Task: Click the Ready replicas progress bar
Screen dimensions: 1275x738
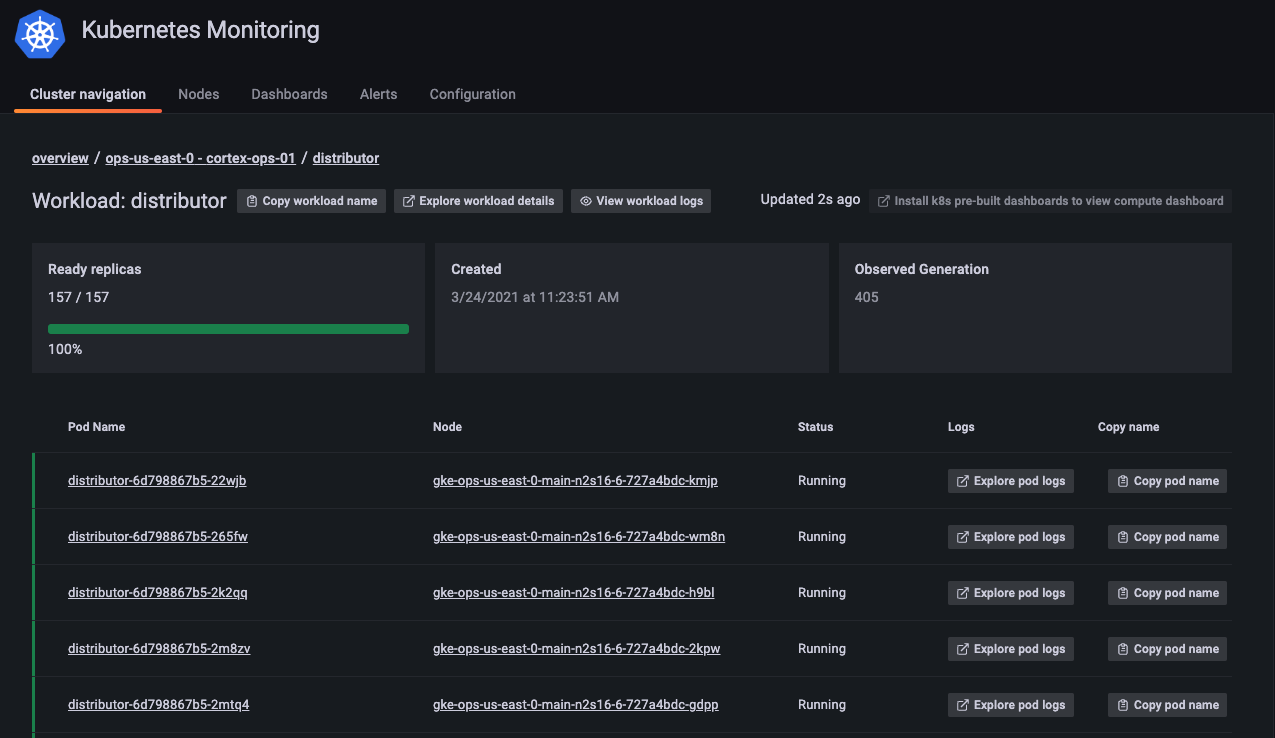Action: 228,328
